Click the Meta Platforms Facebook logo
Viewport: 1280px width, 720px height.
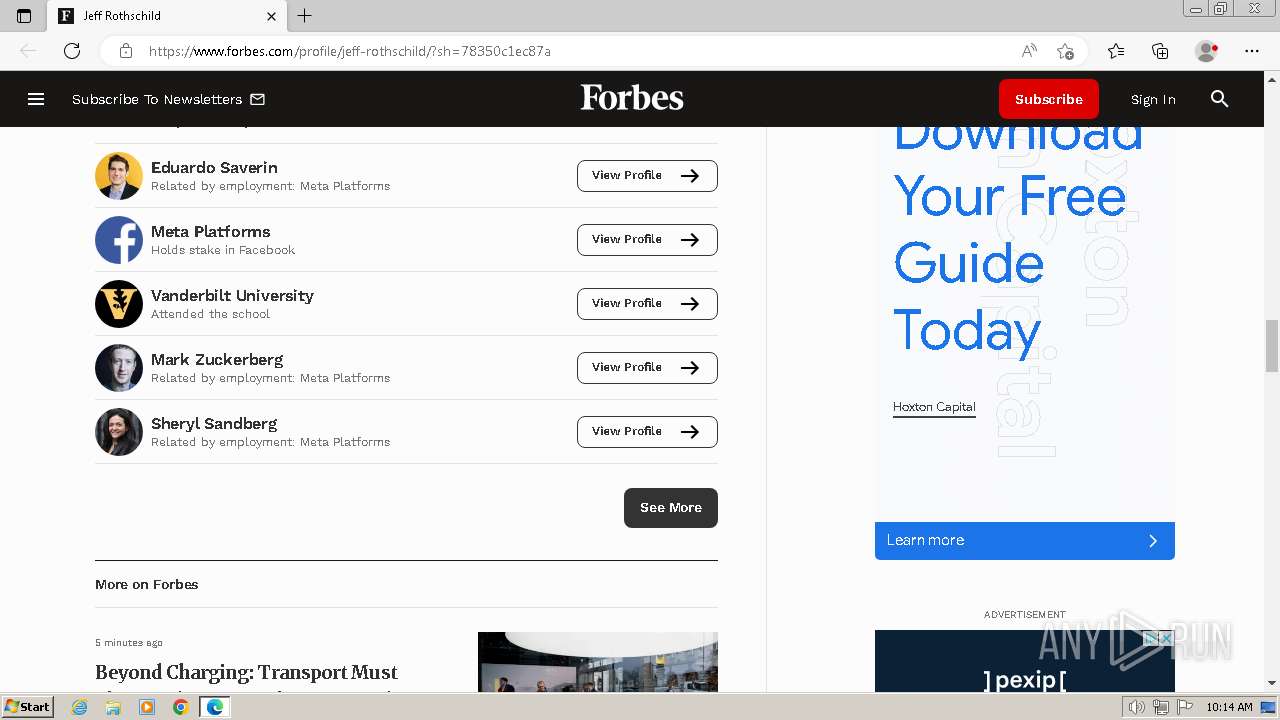tap(119, 240)
